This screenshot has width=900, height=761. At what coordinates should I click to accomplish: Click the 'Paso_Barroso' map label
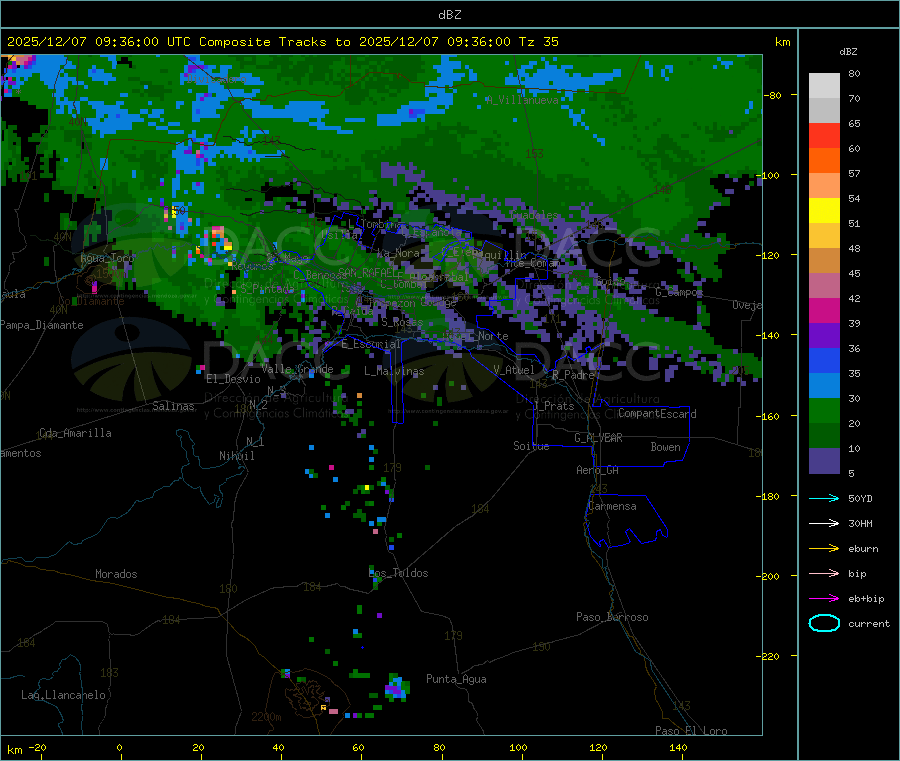pos(612,617)
